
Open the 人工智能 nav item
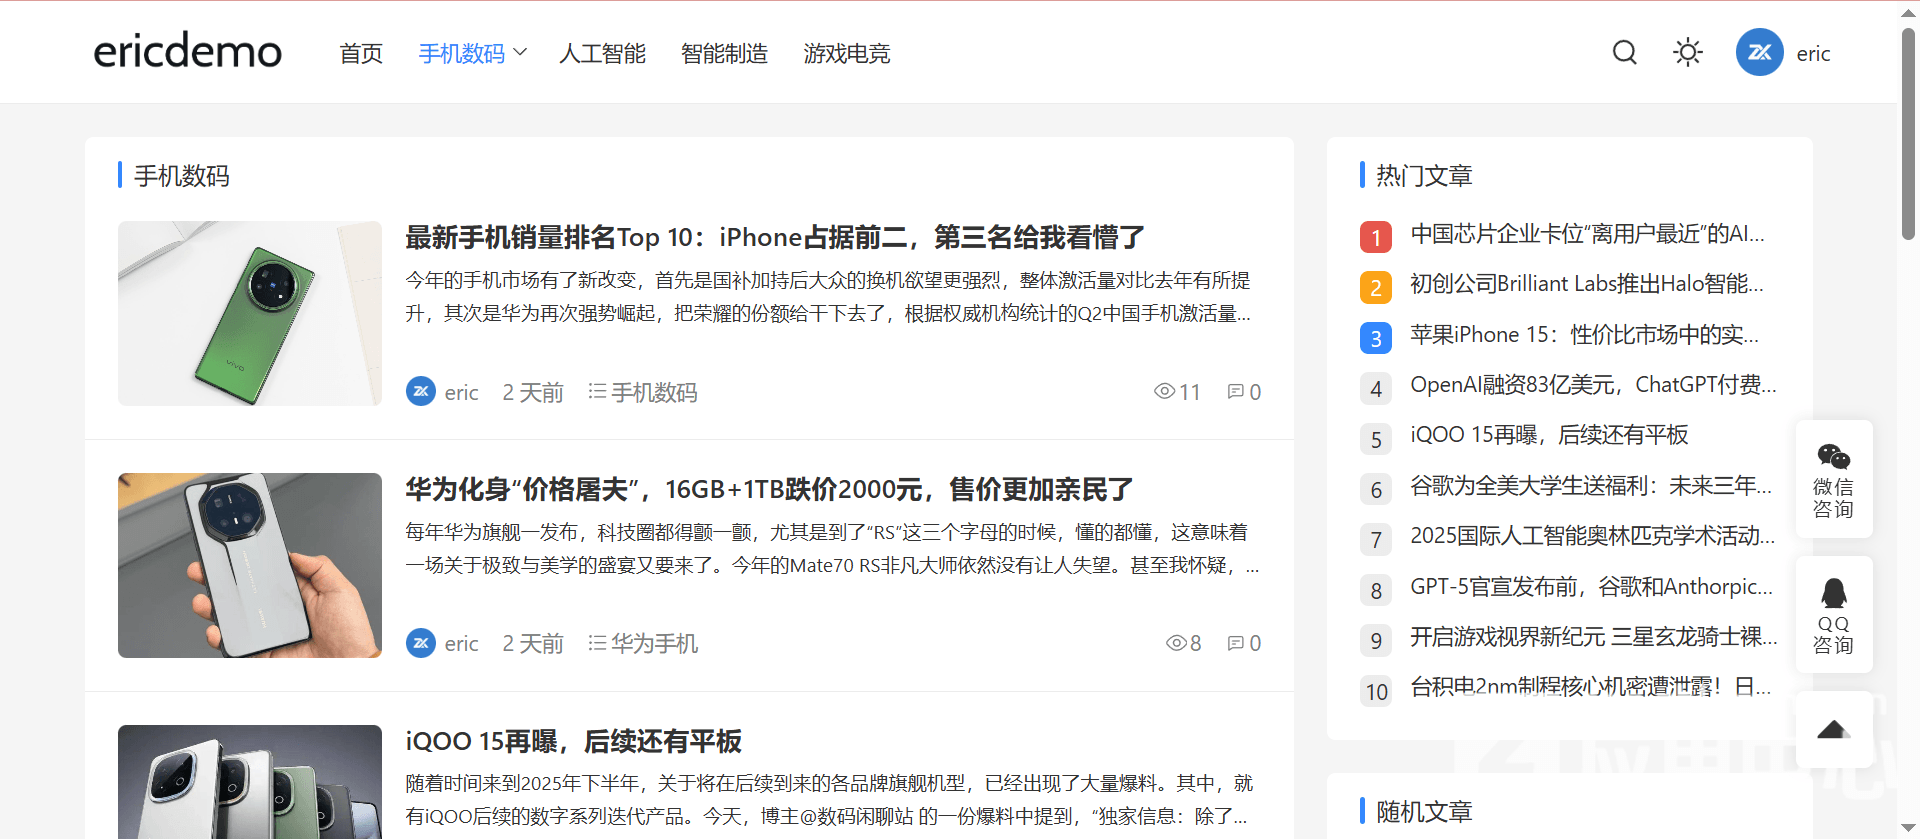[602, 53]
